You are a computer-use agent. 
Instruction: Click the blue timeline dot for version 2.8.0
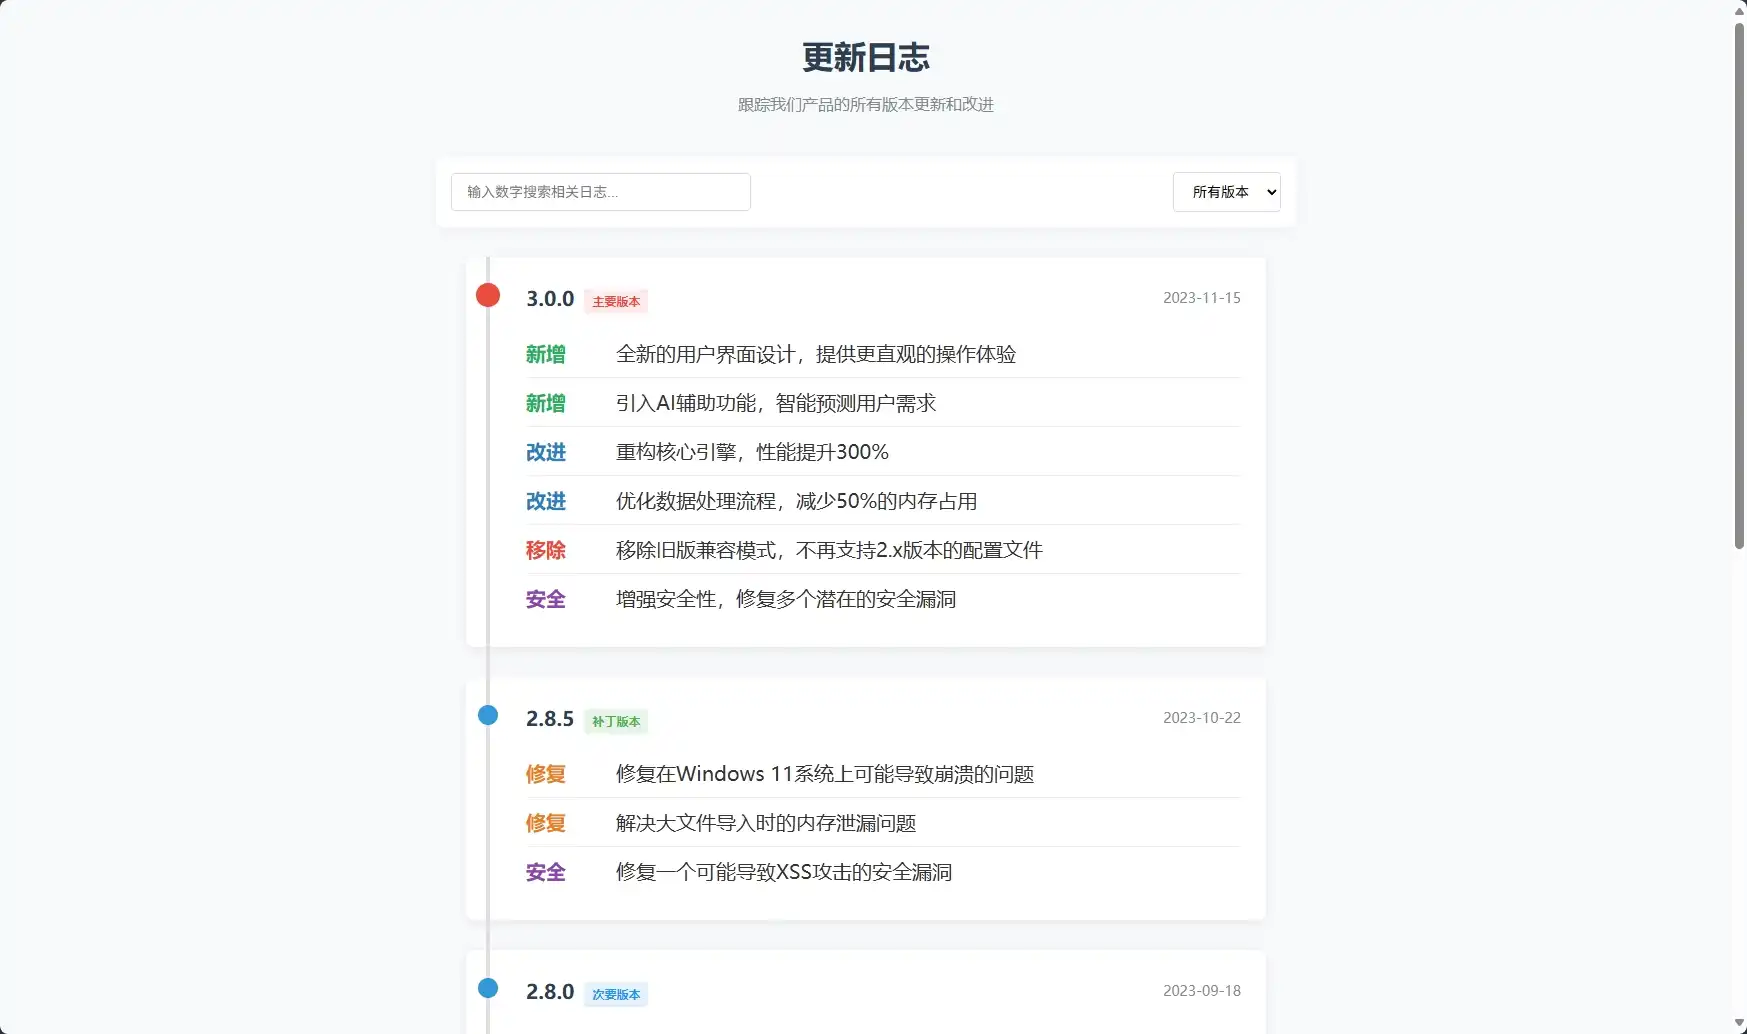pyautogui.click(x=488, y=988)
